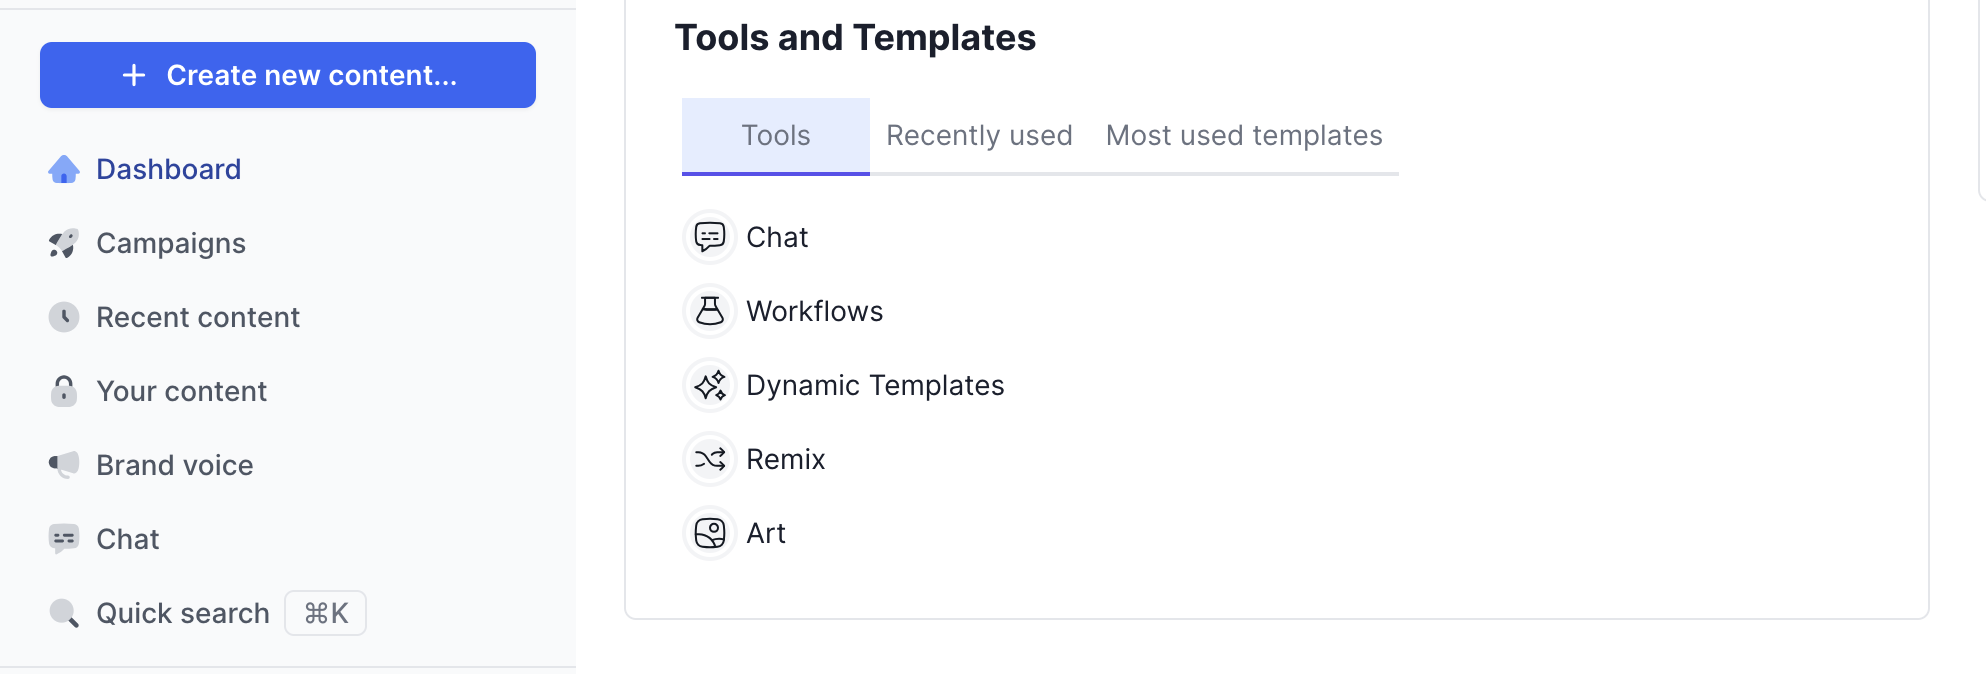This screenshot has height=674, width=1986.
Task: Switch to the Recently used tab
Action: (979, 136)
